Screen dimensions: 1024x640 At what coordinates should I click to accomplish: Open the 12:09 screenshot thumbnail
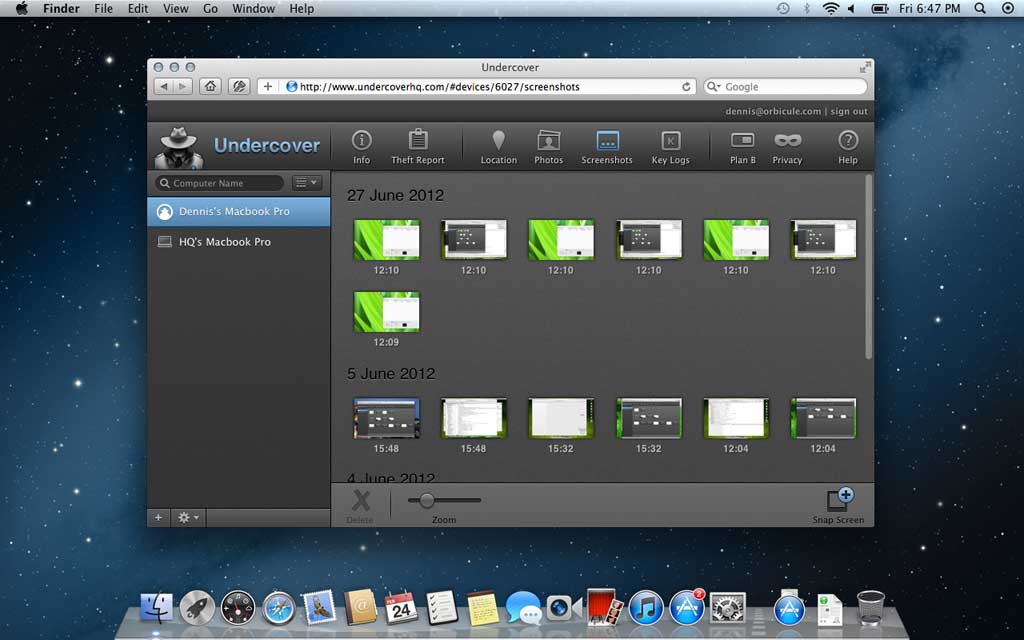click(x=387, y=312)
